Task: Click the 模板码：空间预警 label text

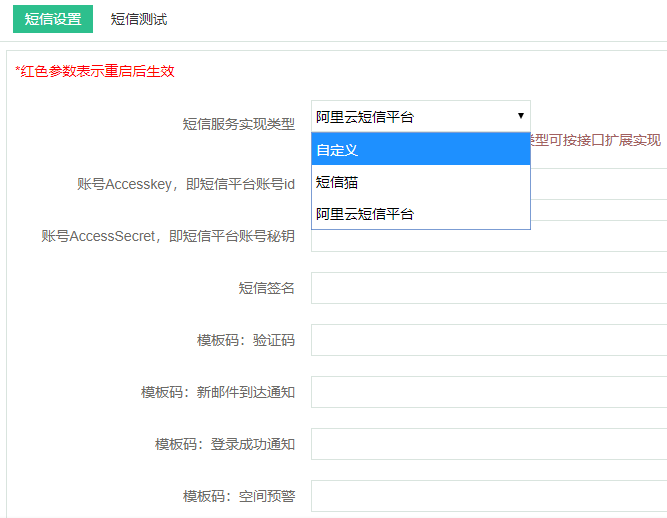Action: 238,496
